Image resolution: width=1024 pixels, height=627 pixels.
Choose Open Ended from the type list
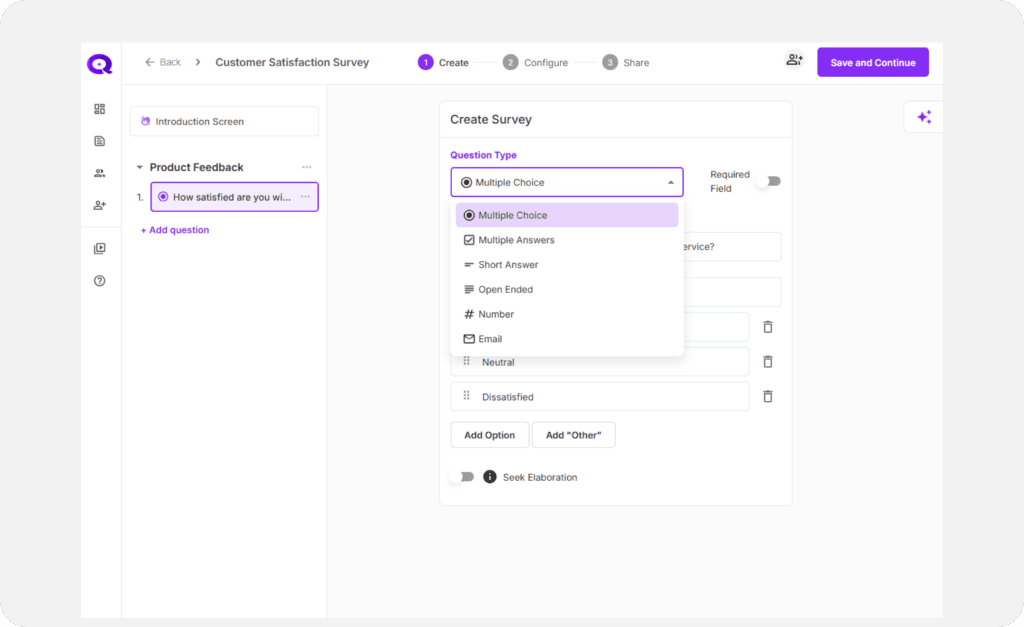505,289
